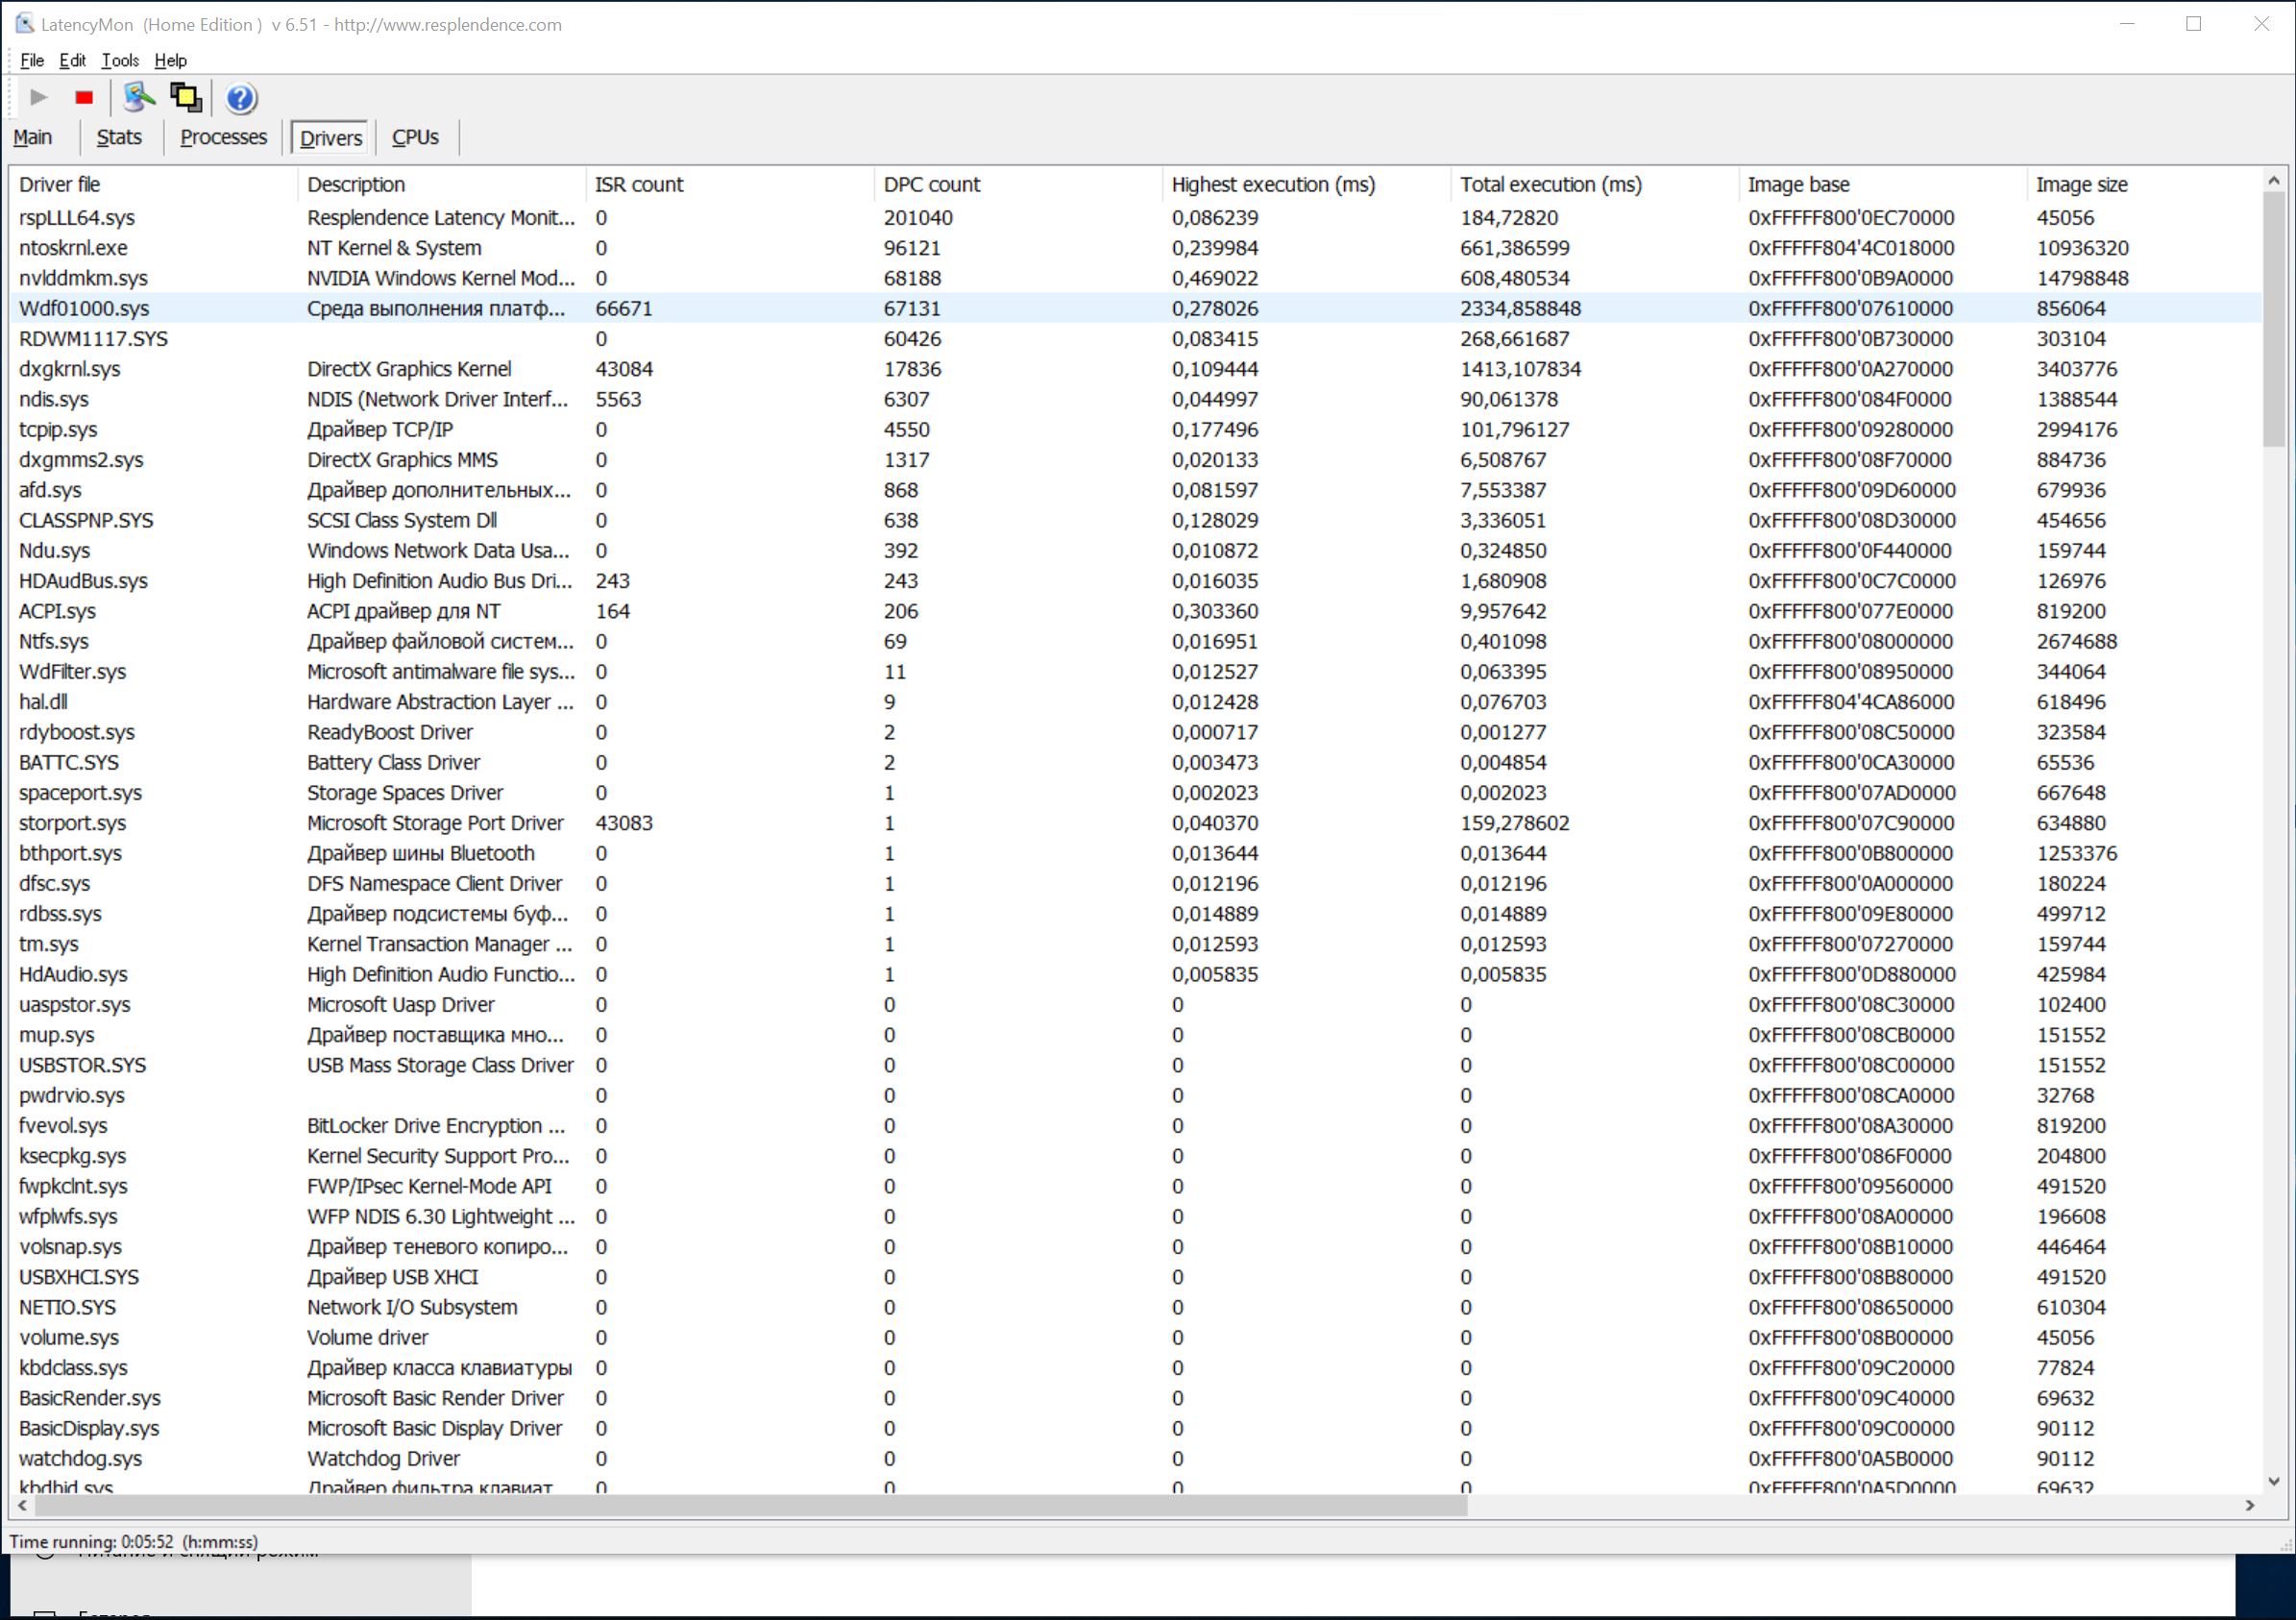Sort by Highest execution (ms) column header
This screenshot has height=1620, width=2296.
point(1273,184)
